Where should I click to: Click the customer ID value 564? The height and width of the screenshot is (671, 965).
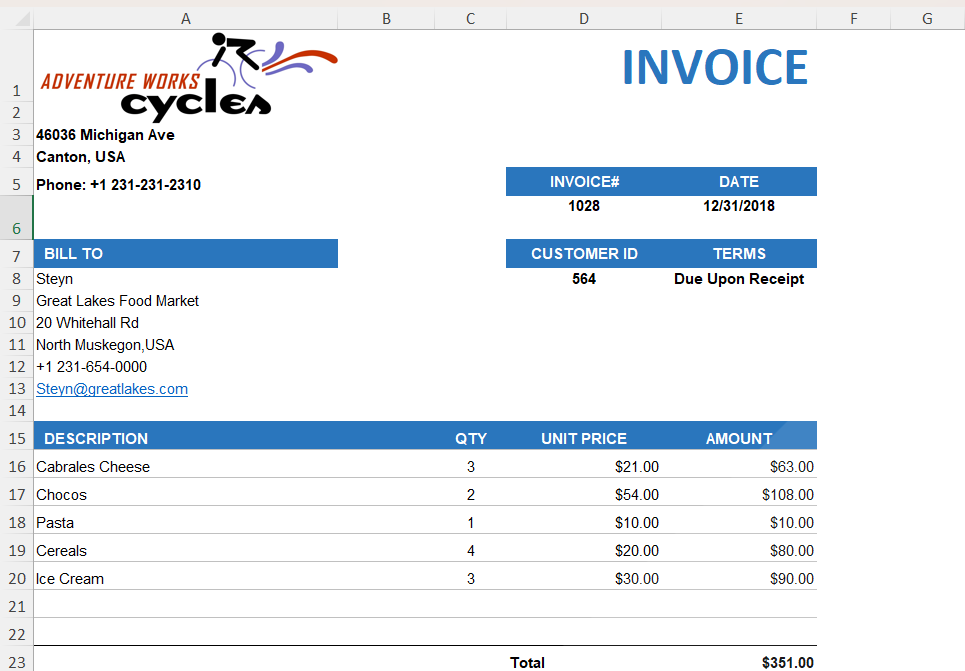[x=584, y=279]
